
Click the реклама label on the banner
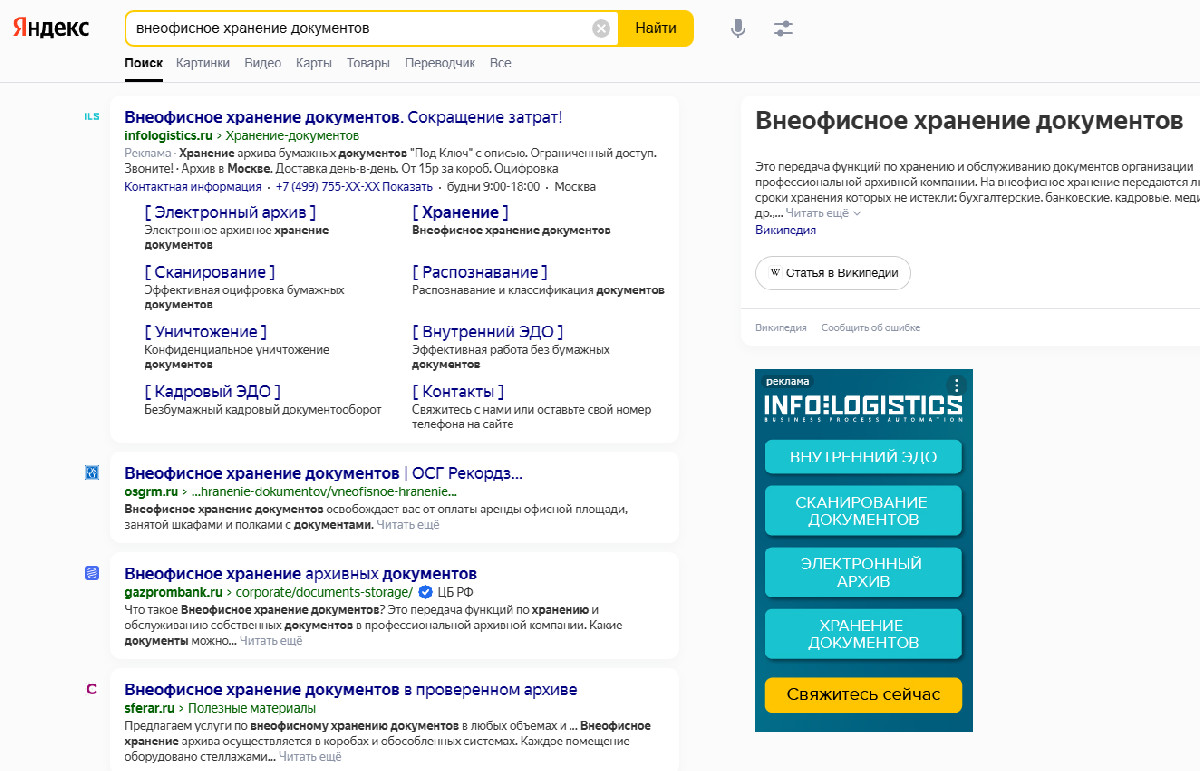[787, 381]
